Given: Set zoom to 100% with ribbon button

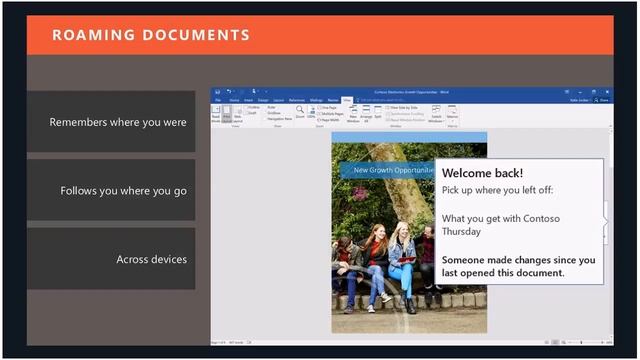Looking at the screenshot, I should coord(311,112).
